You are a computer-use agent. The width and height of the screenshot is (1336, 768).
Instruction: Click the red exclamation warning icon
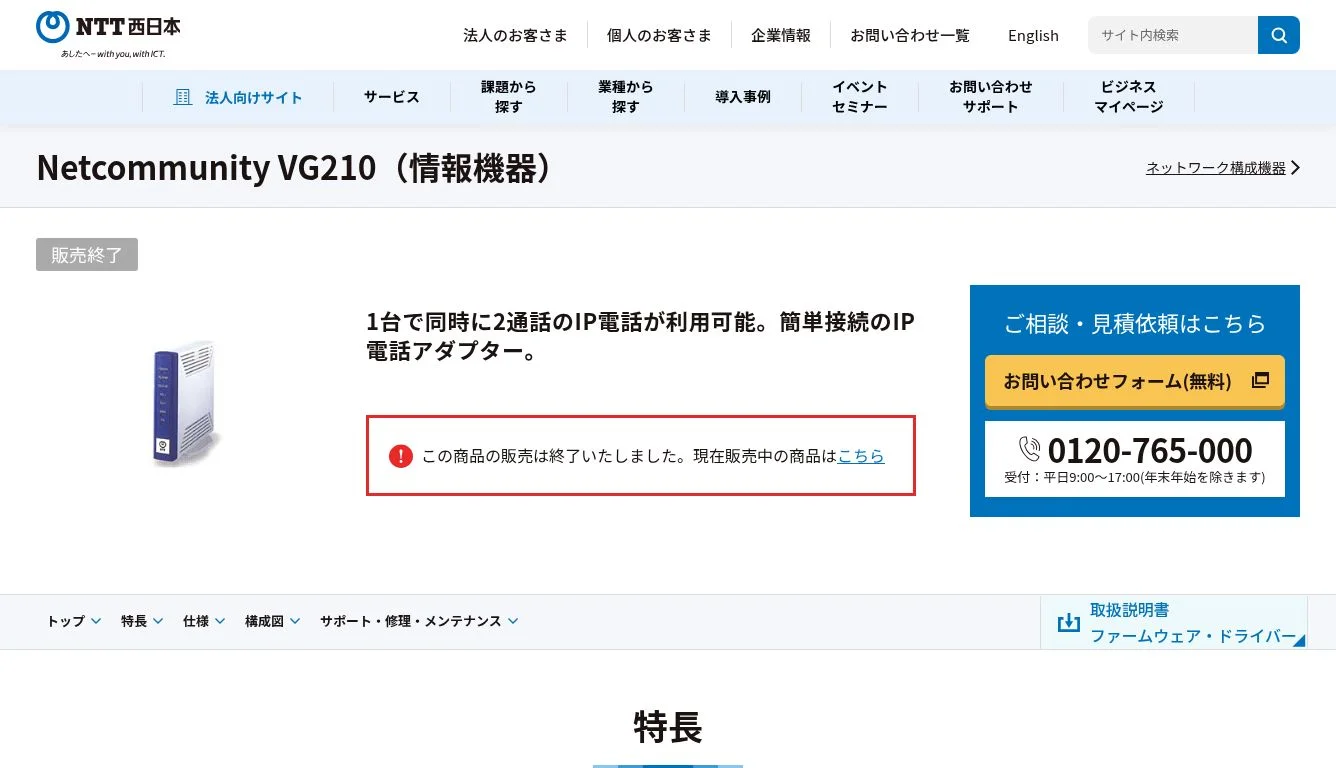[401, 456]
